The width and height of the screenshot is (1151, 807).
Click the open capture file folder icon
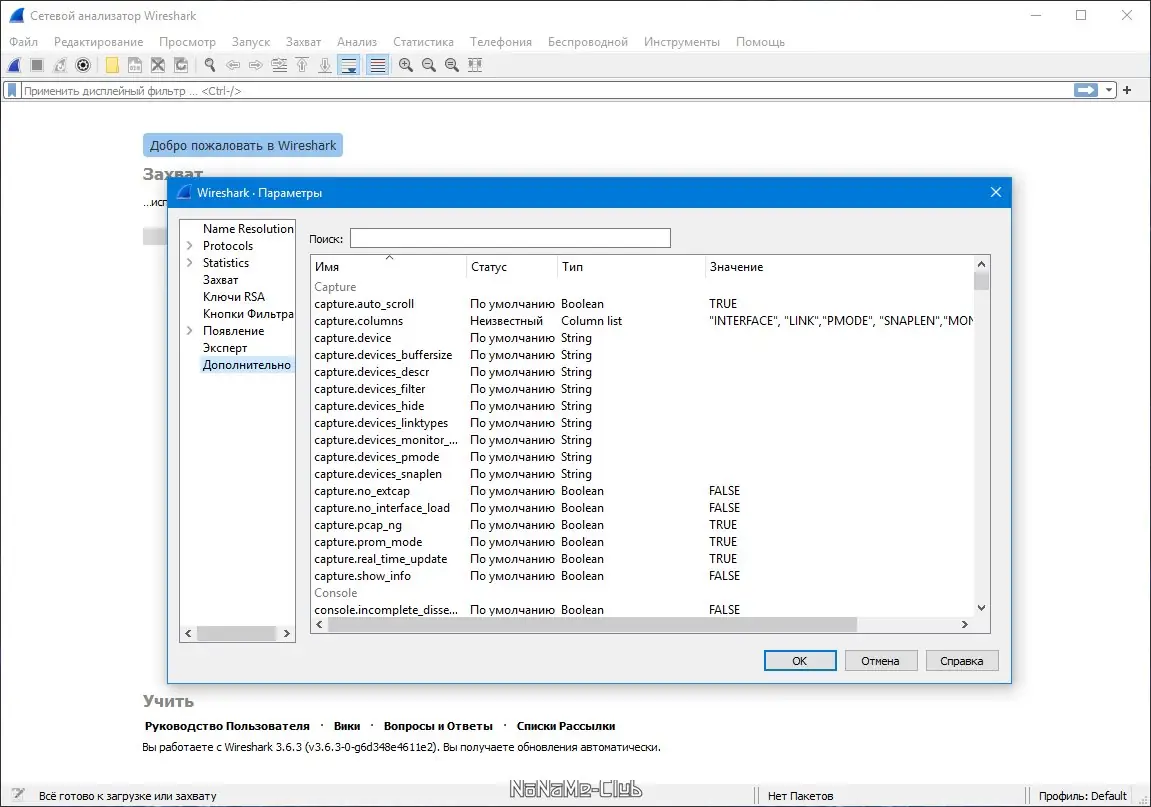(x=112, y=65)
